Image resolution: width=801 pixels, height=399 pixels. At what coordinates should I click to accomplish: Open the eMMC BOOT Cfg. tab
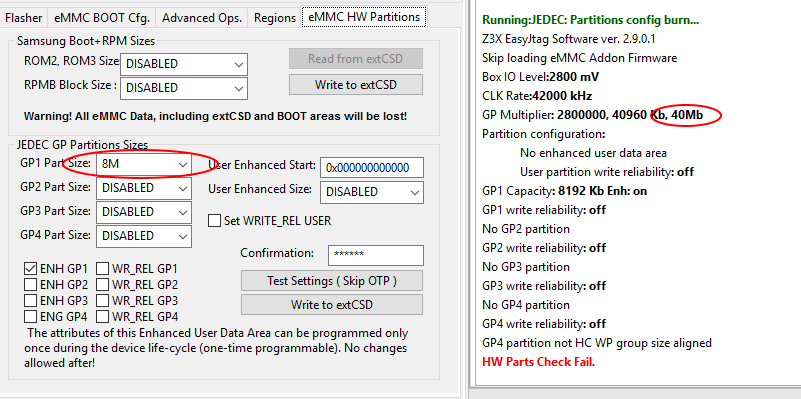[x=102, y=17]
